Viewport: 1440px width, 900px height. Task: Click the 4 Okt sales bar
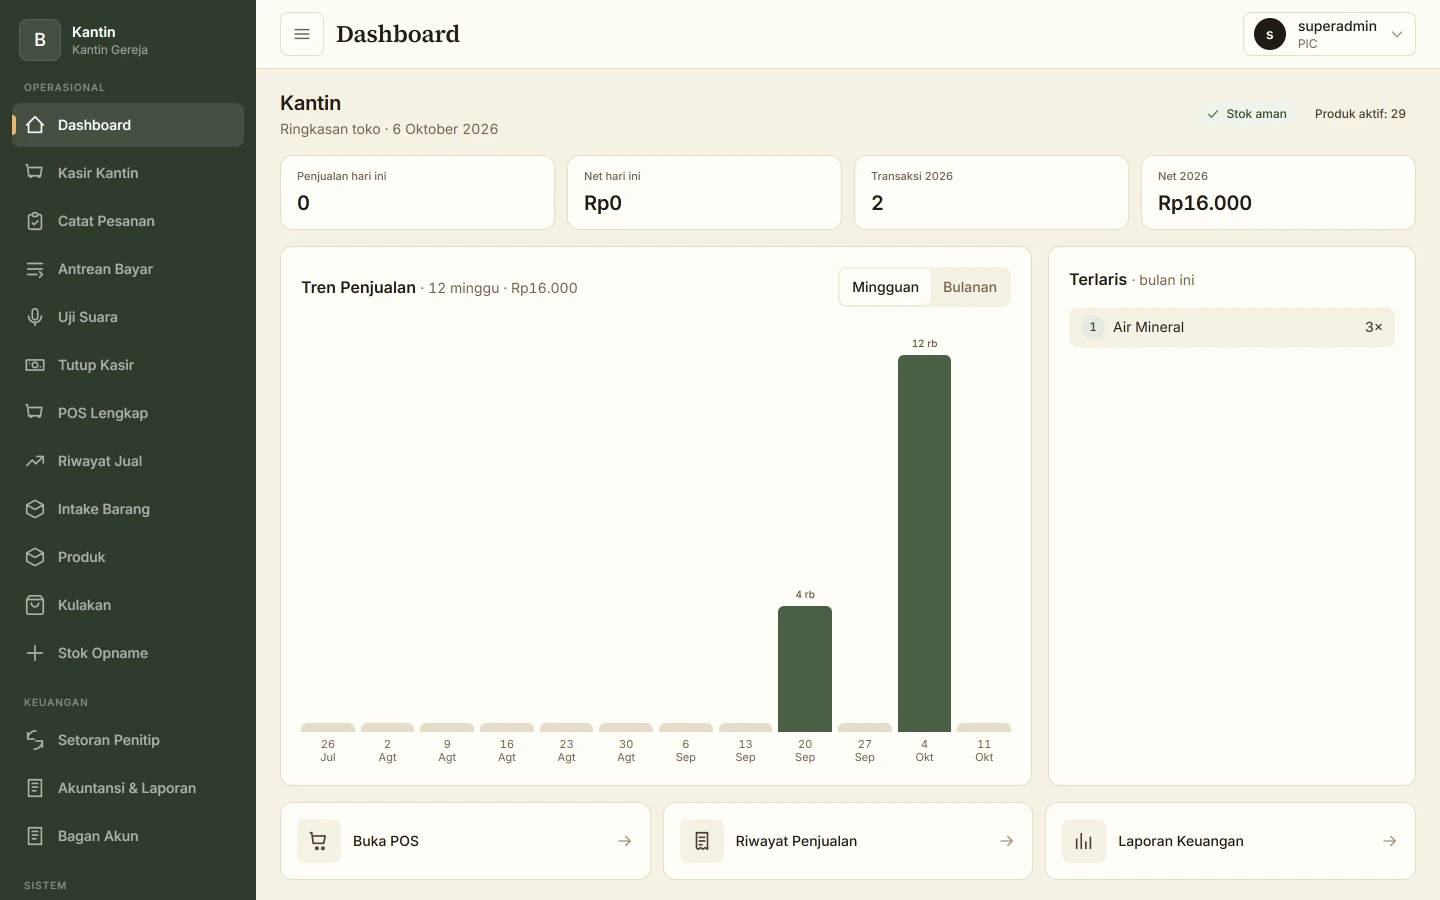pyautogui.click(x=924, y=544)
